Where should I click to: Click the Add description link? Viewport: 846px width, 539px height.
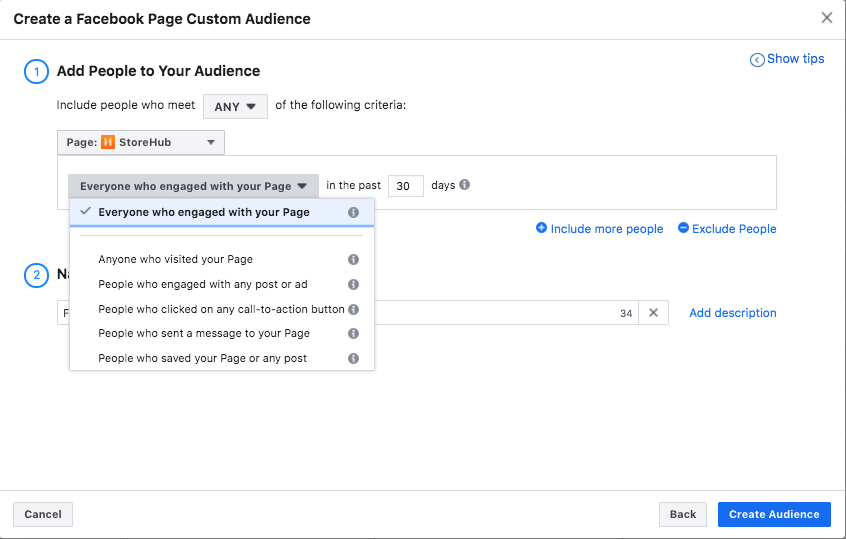733,313
